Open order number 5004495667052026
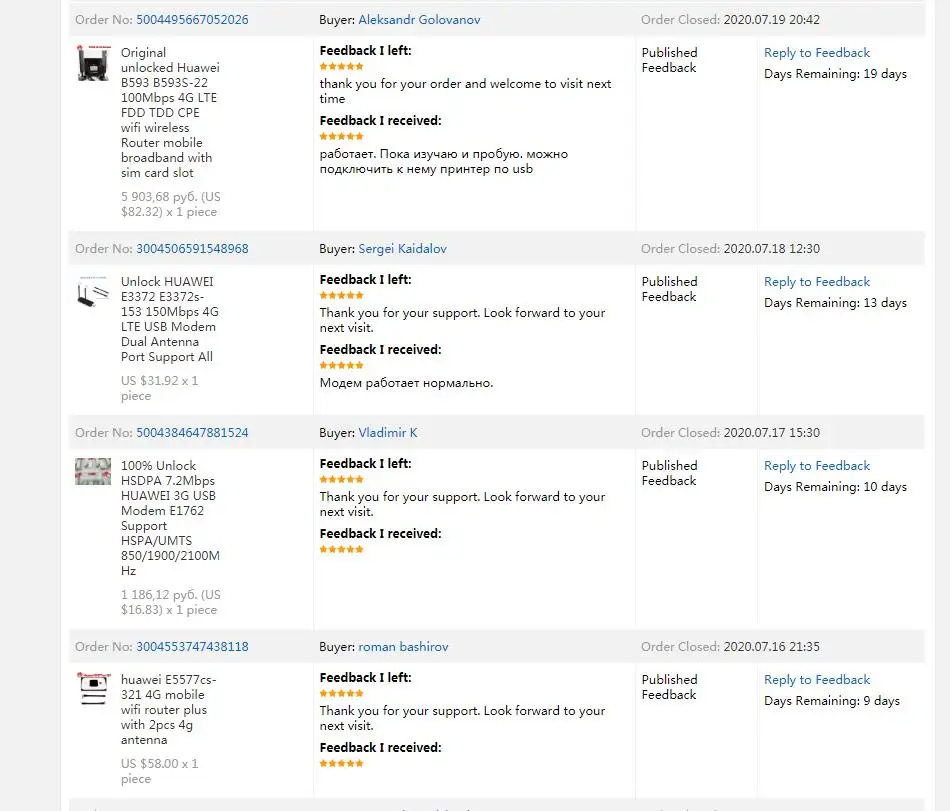 (x=192, y=20)
